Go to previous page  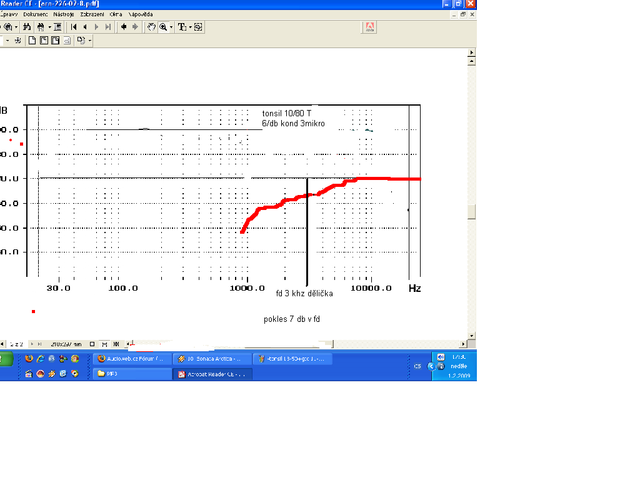click(x=85, y=27)
